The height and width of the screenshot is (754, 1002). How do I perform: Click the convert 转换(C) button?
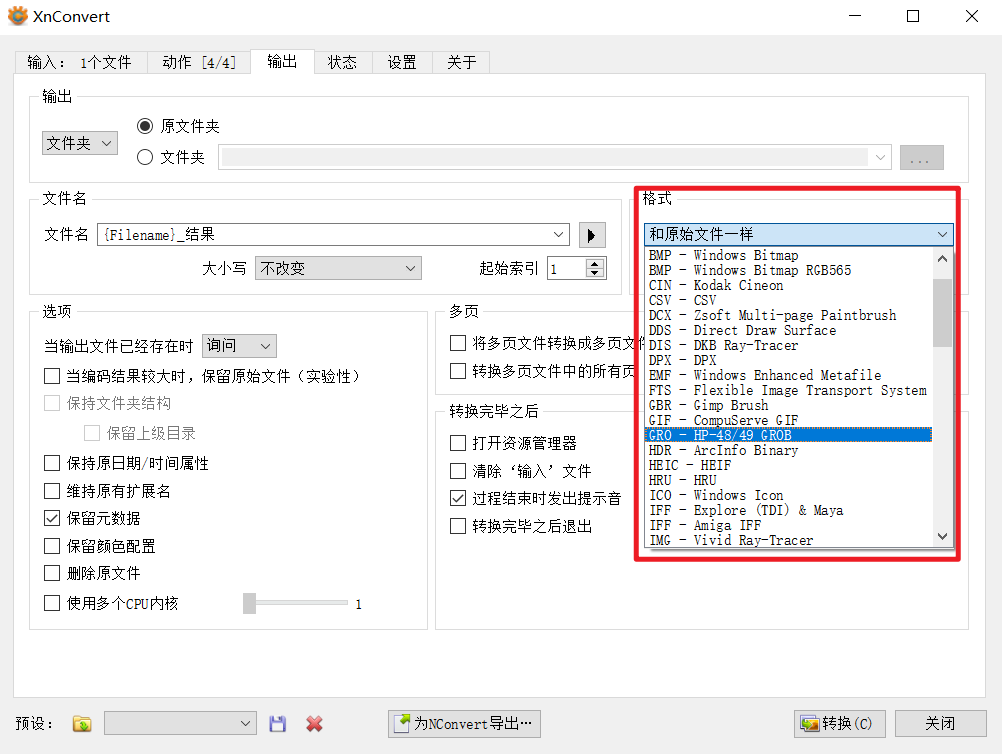click(x=840, y=723)
